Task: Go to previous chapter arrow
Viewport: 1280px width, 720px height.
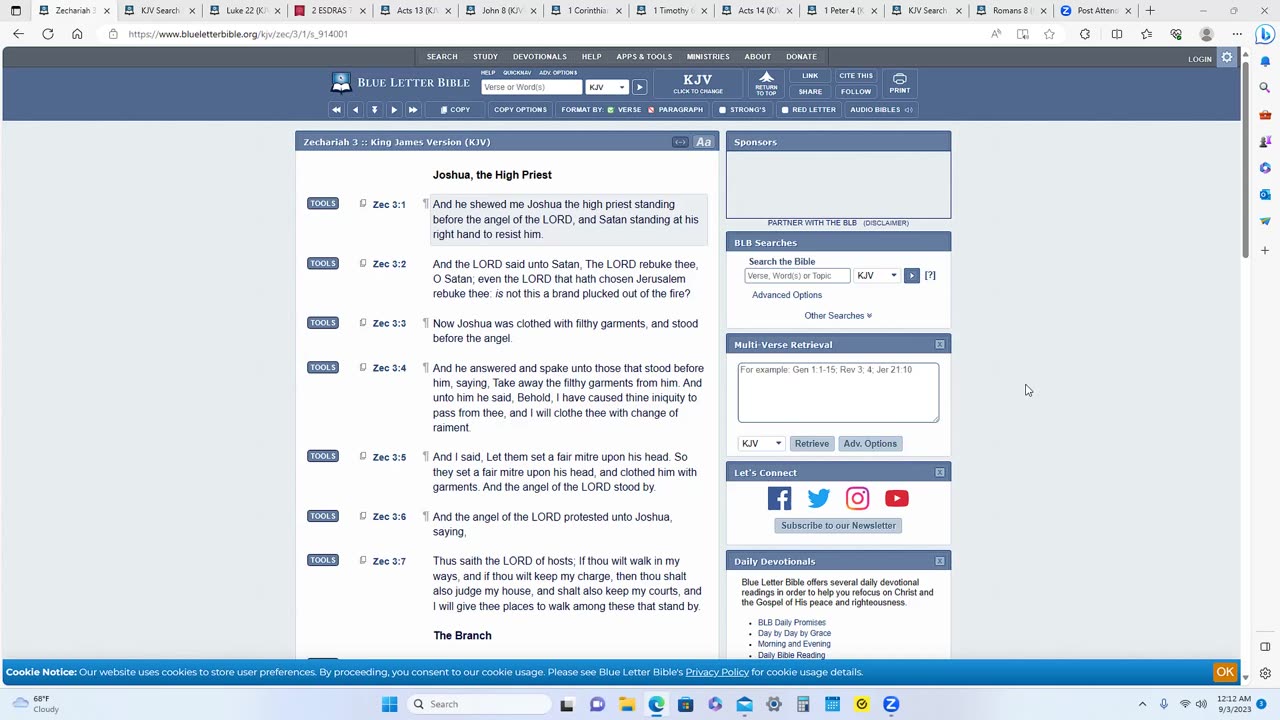Action: 355,110
